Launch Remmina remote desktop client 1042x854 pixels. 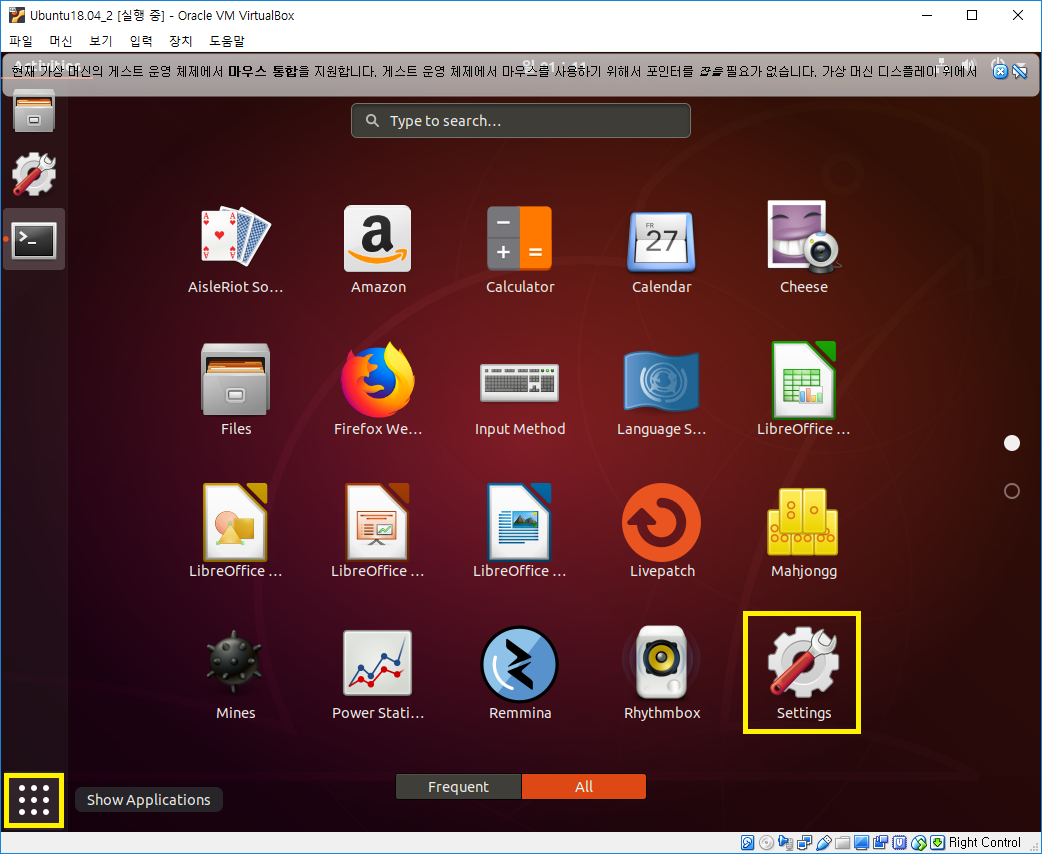pos(520,675)
